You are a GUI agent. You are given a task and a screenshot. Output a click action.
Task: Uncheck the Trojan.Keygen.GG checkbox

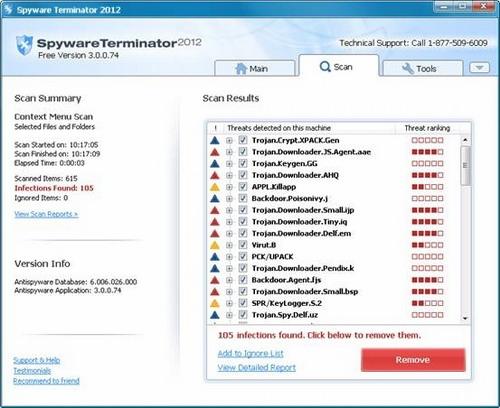tap(243, 164)
